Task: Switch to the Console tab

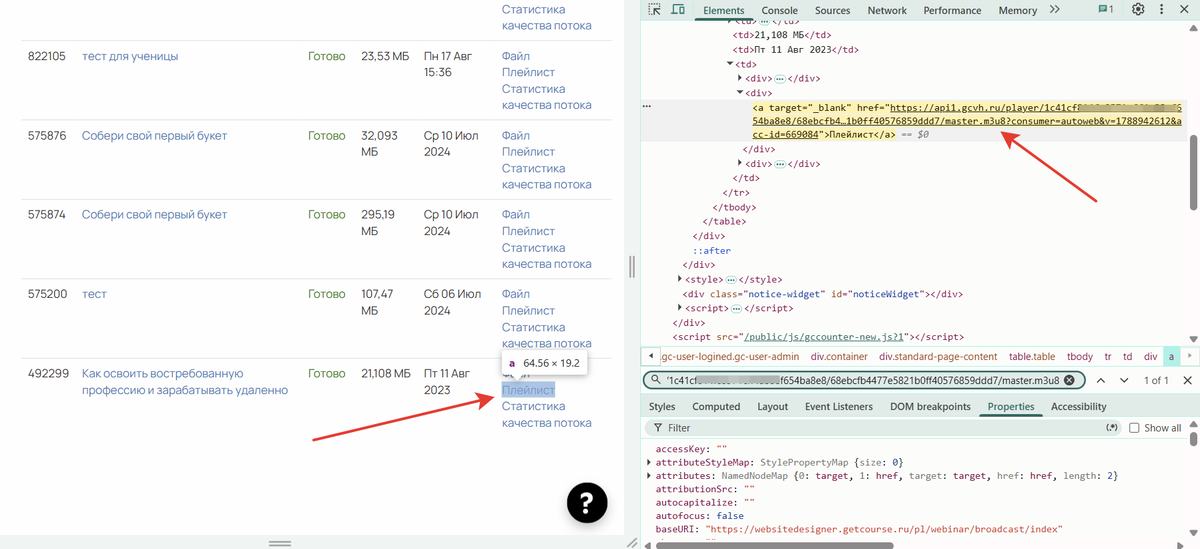Action: (x=780, y=10)
